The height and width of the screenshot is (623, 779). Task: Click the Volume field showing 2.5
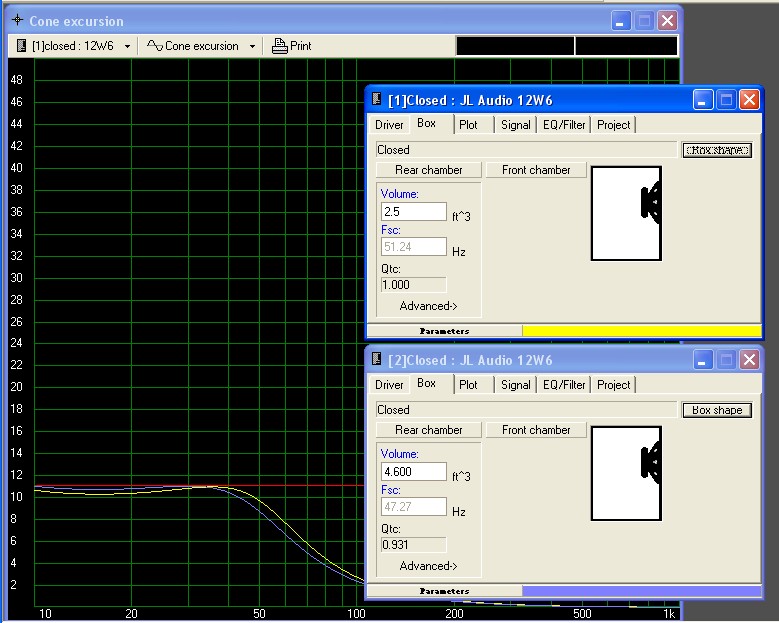coord(413,212)
